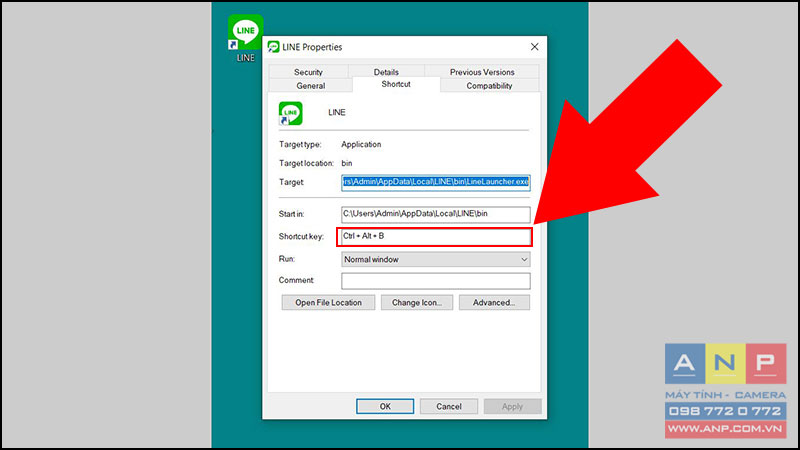Click the Application target type text
The image size is (800, 450).
click(361, 144)
